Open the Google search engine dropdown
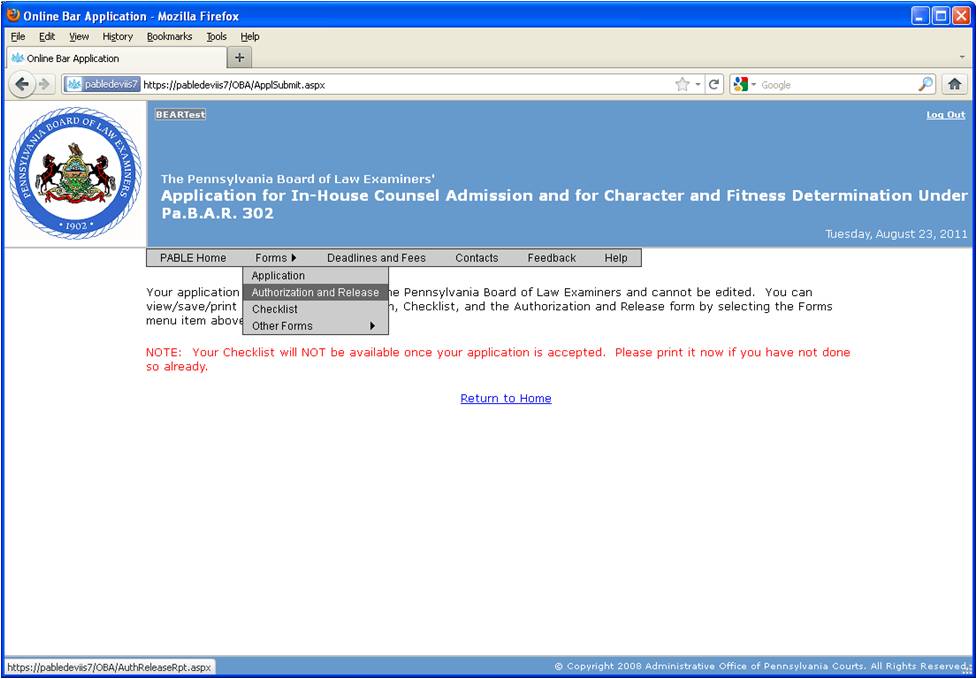 coord(745,85)
